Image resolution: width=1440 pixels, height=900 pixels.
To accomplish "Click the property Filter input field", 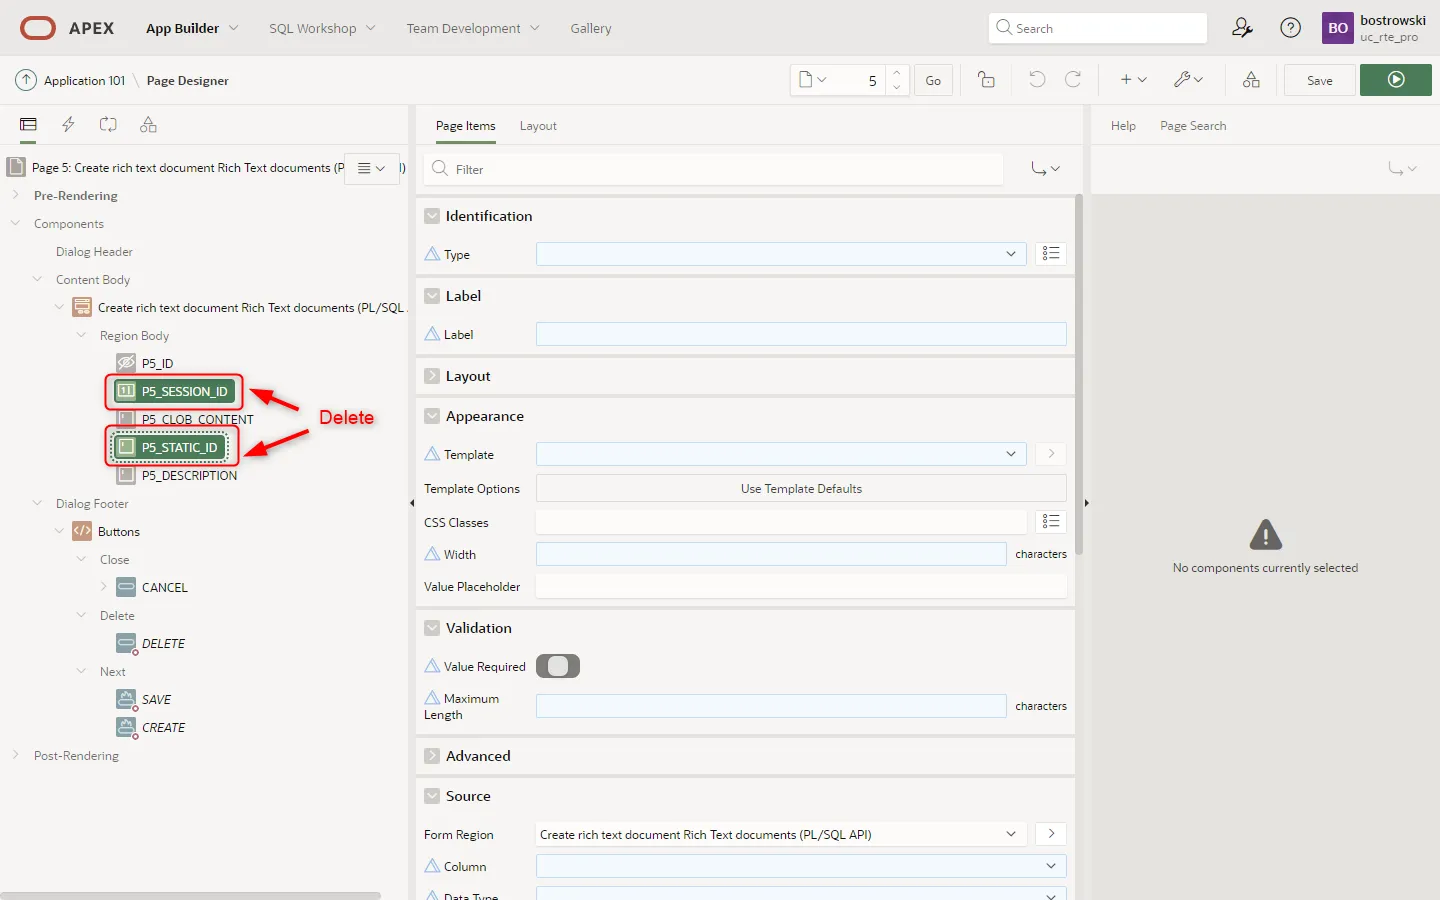I will tap(720, 169).
